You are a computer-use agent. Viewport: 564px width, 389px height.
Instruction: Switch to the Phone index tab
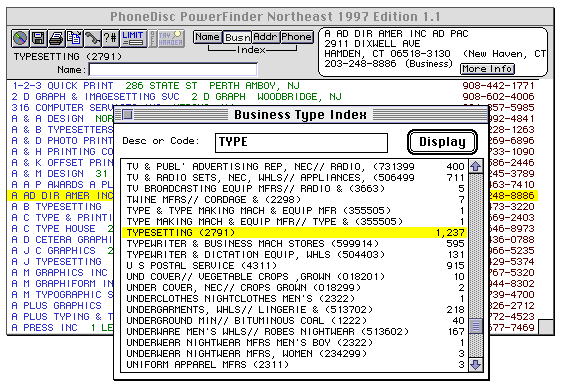296,37
